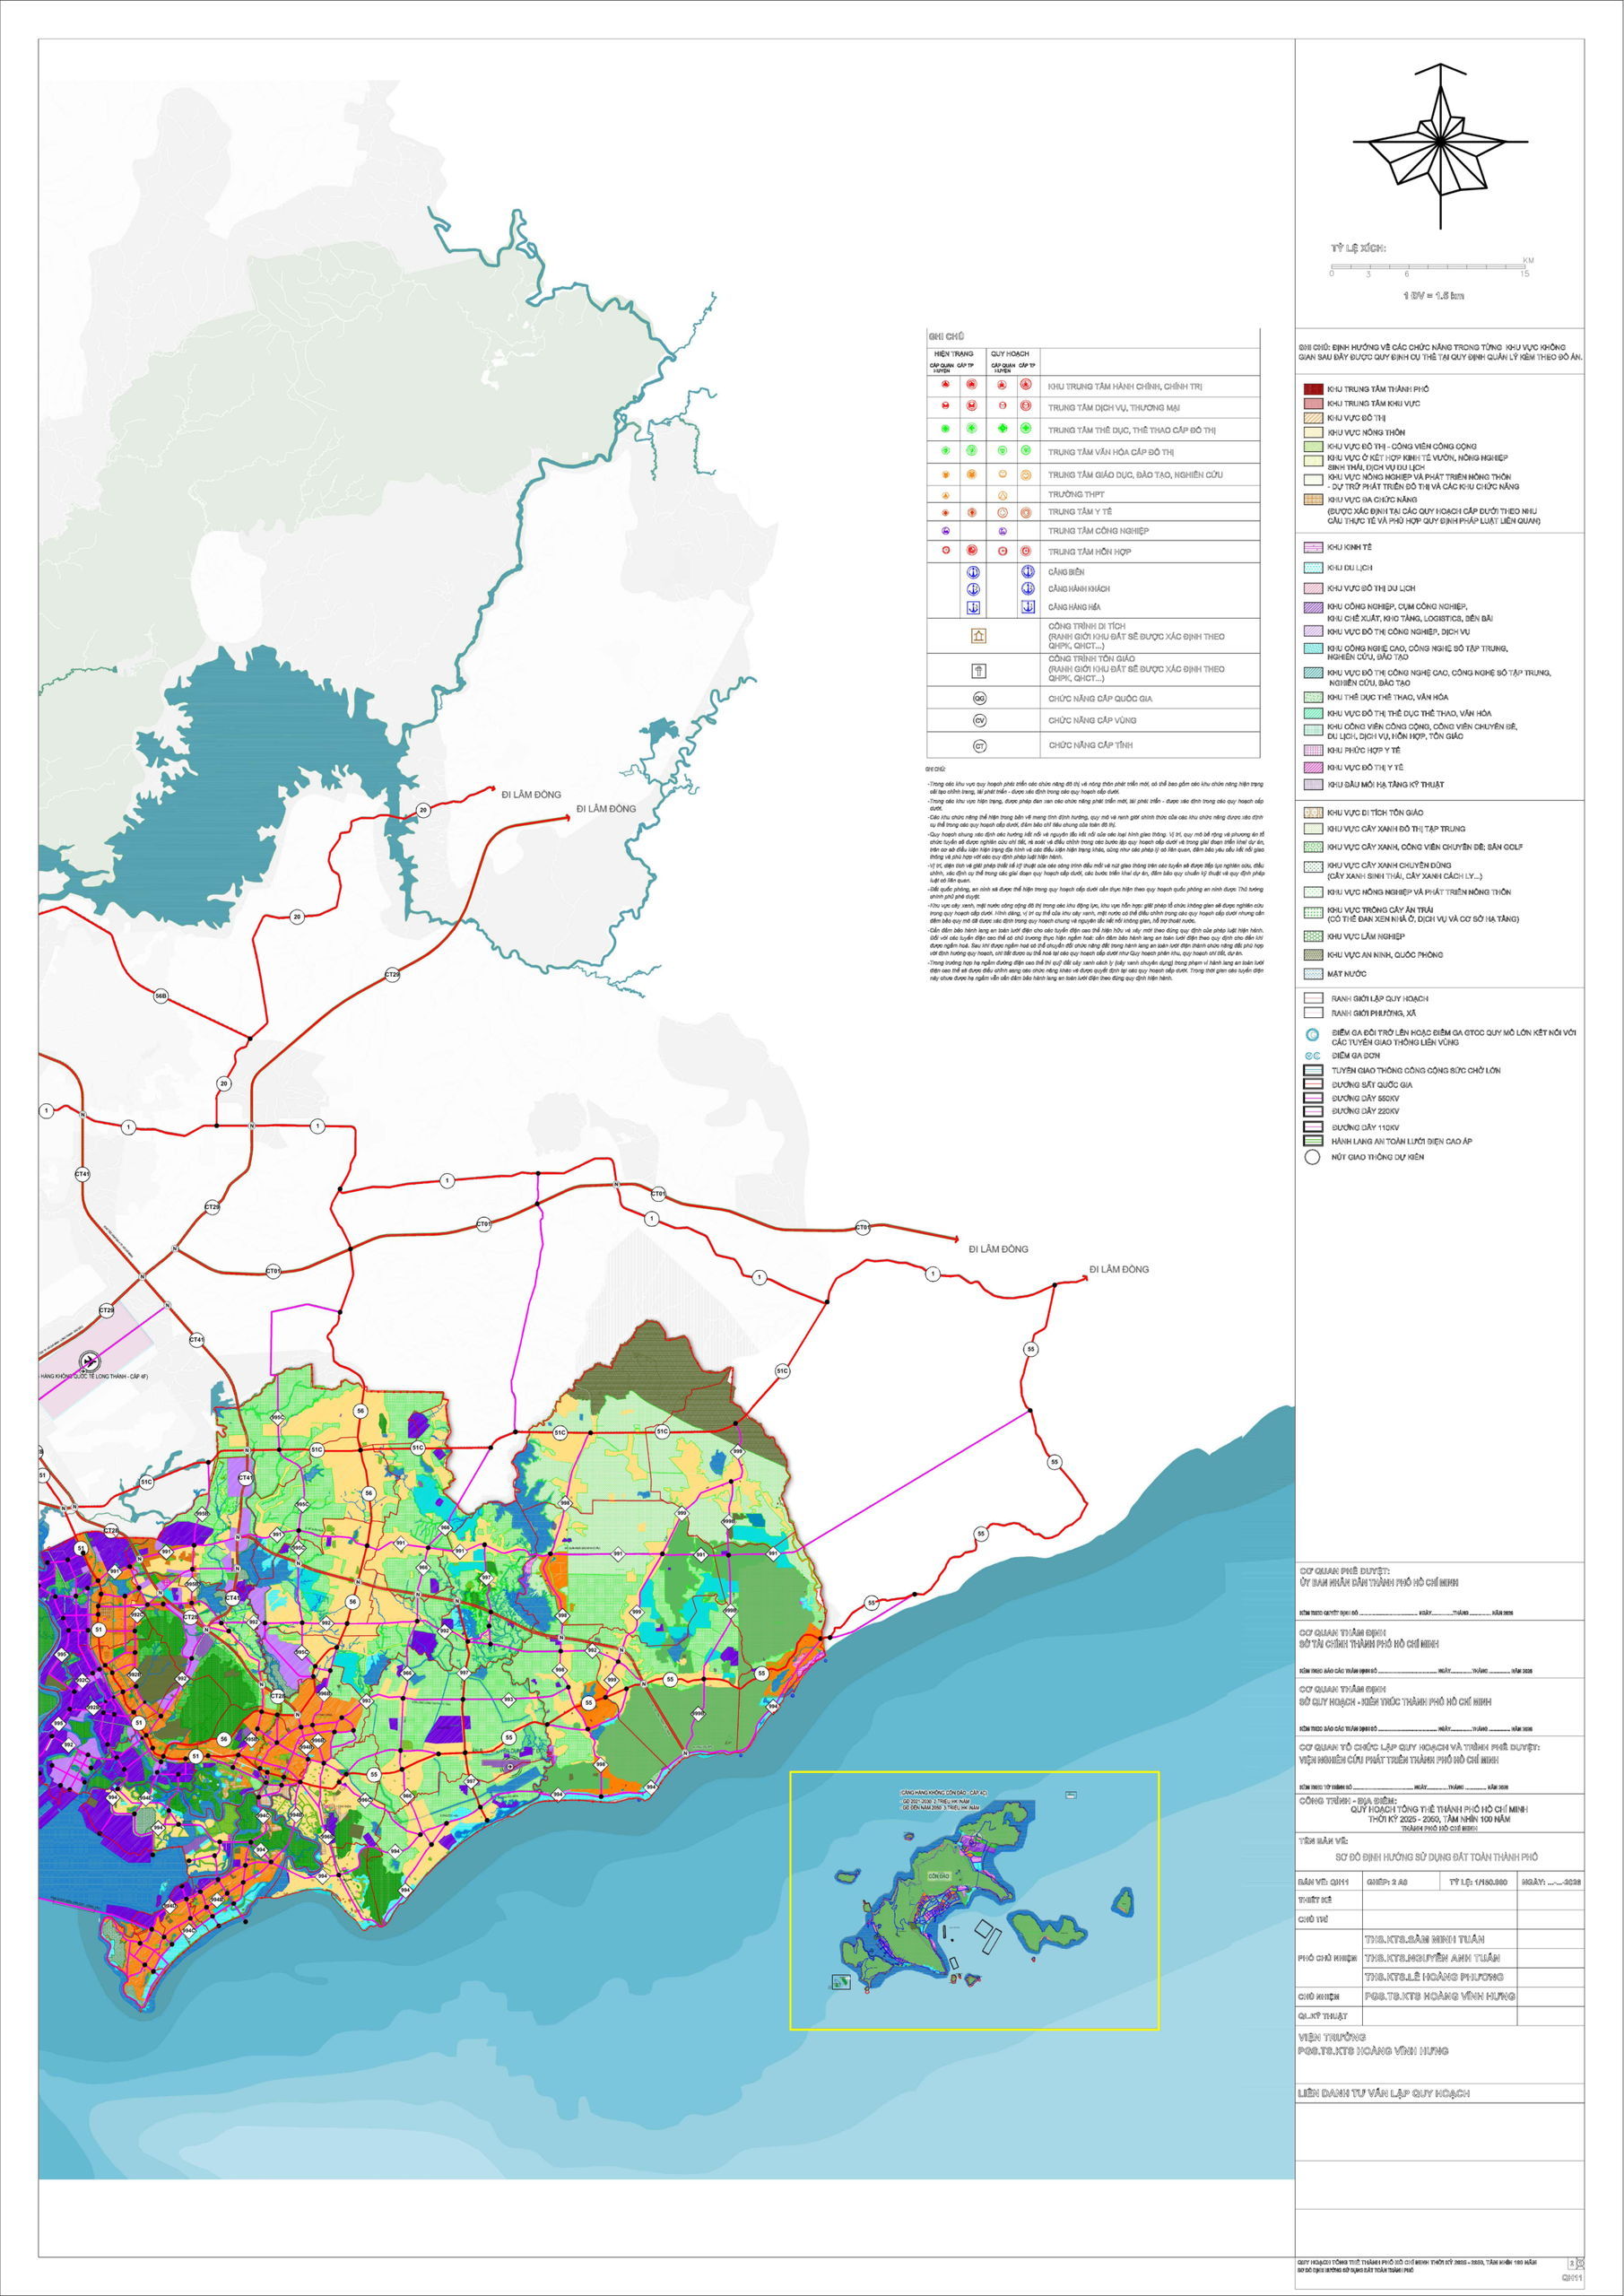Click the Khu vực nông thôn swatch
1624x2296 pixels.
pos(1313,432)
